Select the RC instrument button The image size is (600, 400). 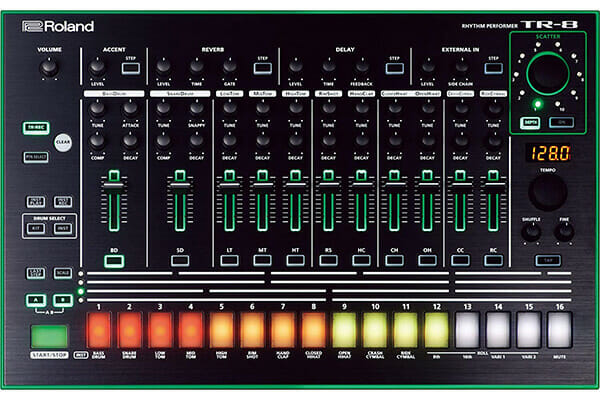pos(493,261)
